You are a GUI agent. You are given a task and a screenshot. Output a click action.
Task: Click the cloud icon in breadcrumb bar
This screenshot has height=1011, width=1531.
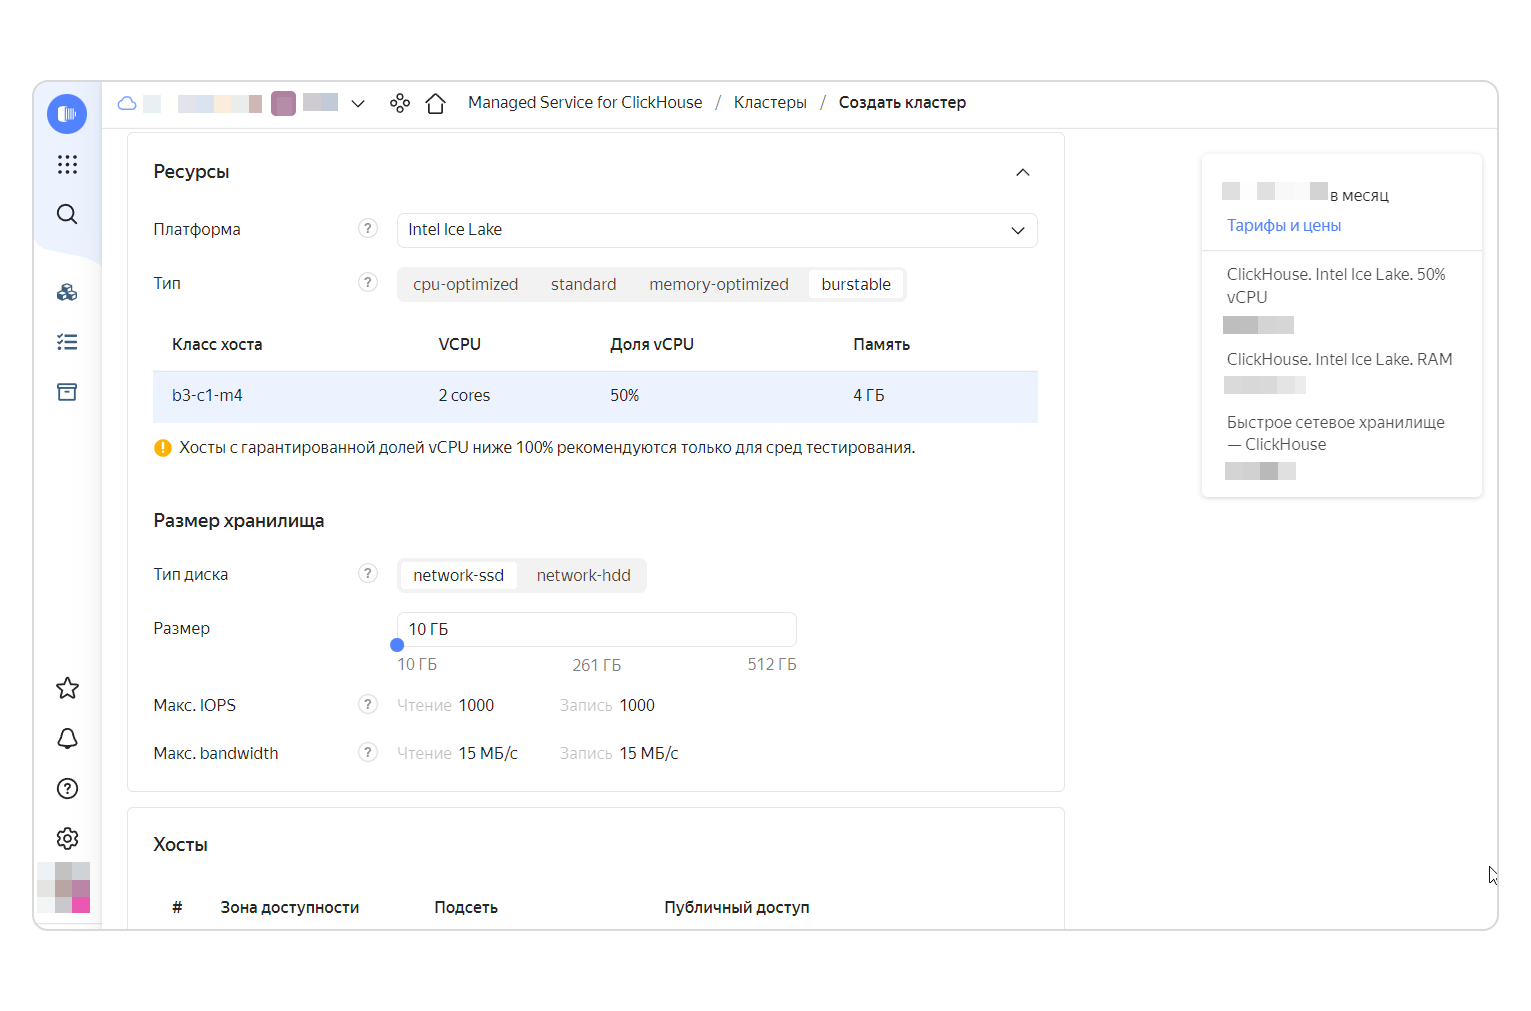(x=127, y=103)
